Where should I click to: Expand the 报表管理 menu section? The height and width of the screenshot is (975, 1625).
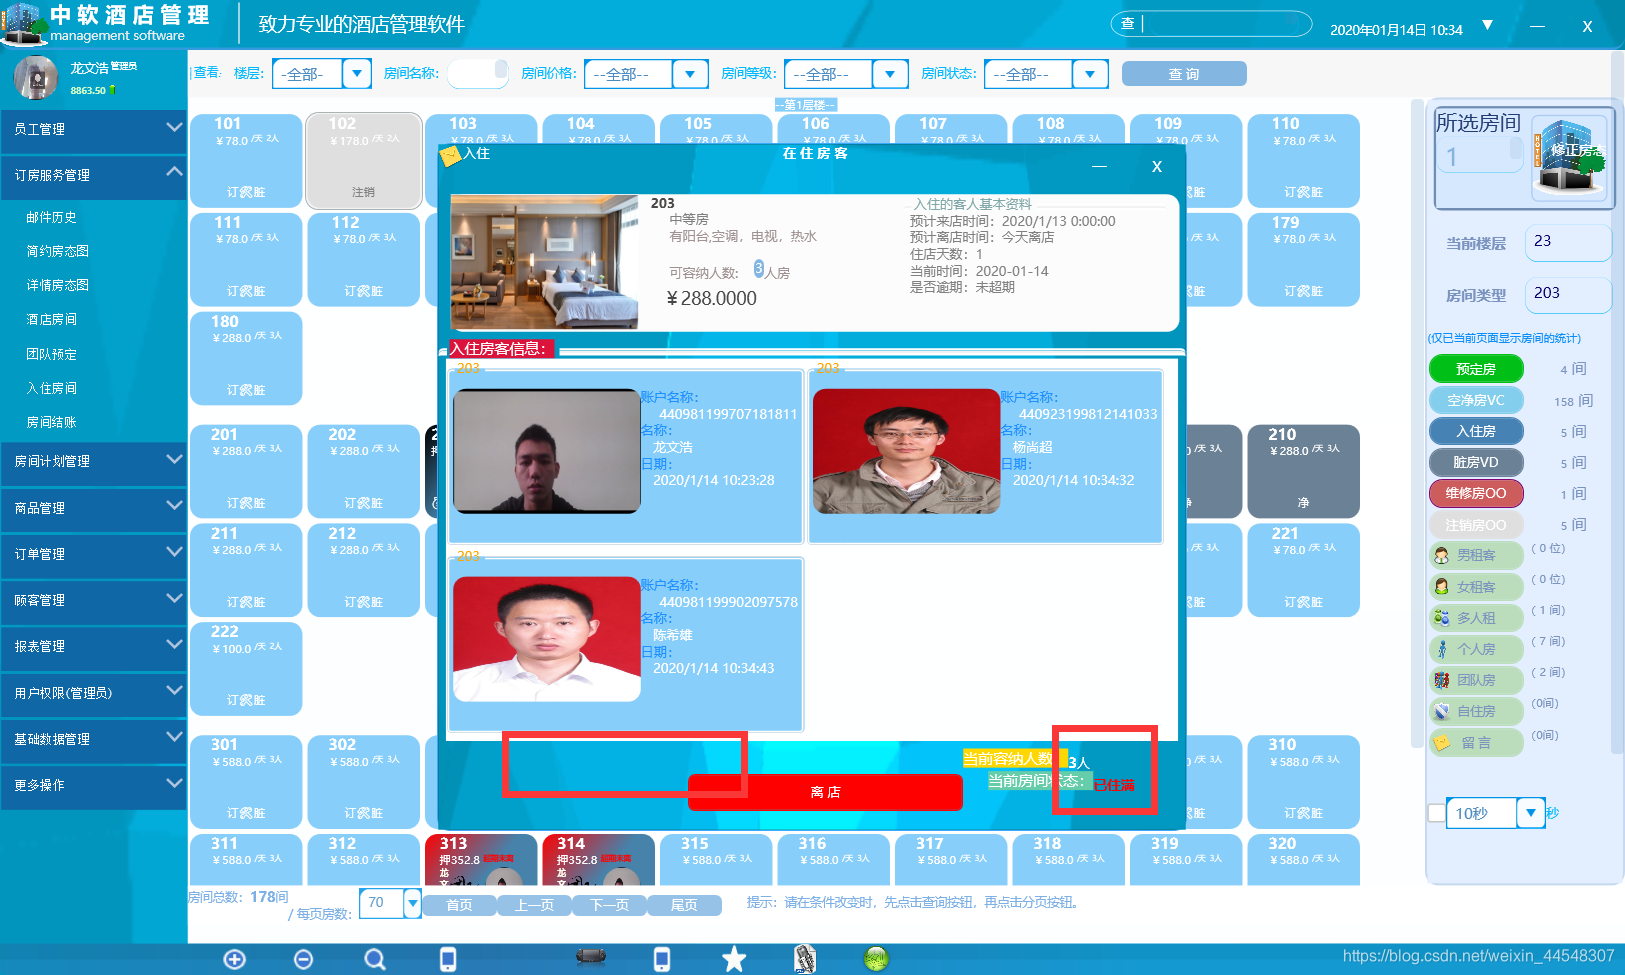pyautogui.click(x=93, y=646)
